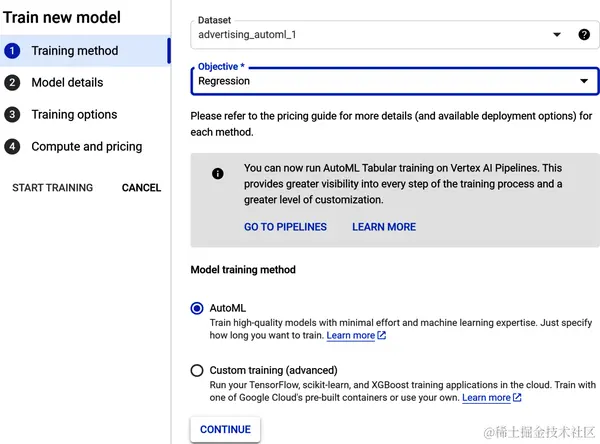Click the step 4 number badge
This screenshot has width=600, height=444.
coord(12,147)
